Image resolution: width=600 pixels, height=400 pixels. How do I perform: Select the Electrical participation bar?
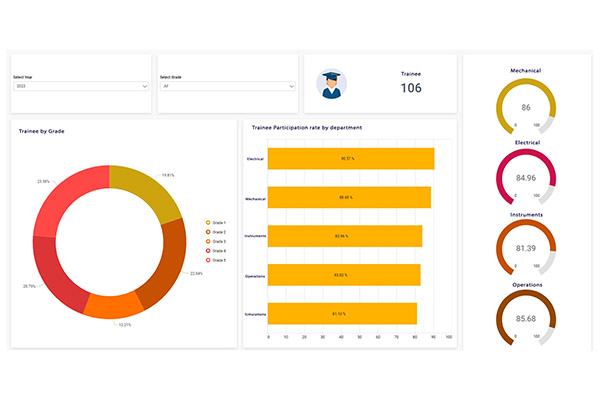tap(350, 159)
